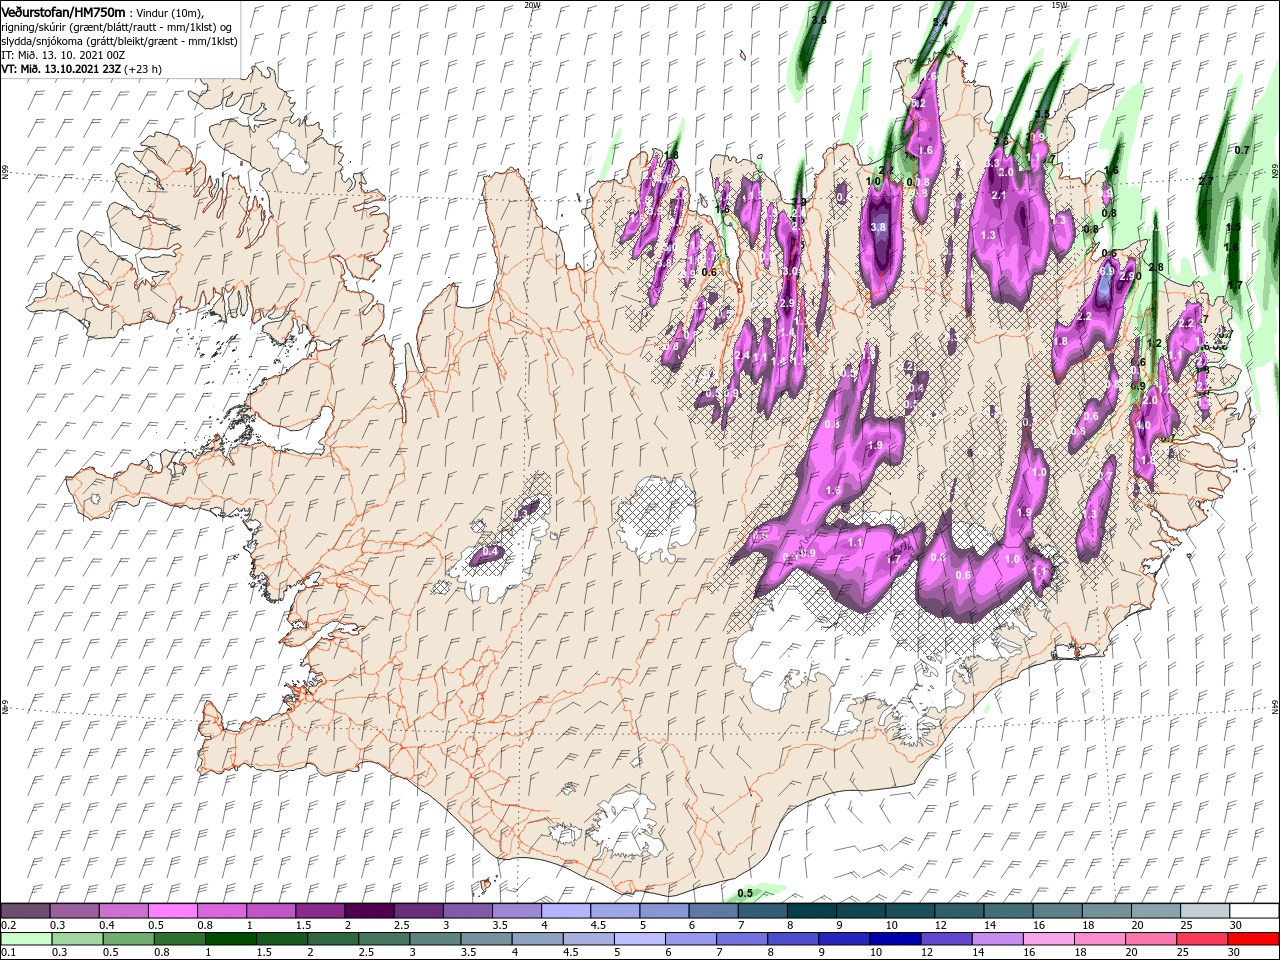Screen dimensions: 1280x960
Task: Click the 0.4 value on the western glacier
Action: pyautogui.click(x=490, y=551)
